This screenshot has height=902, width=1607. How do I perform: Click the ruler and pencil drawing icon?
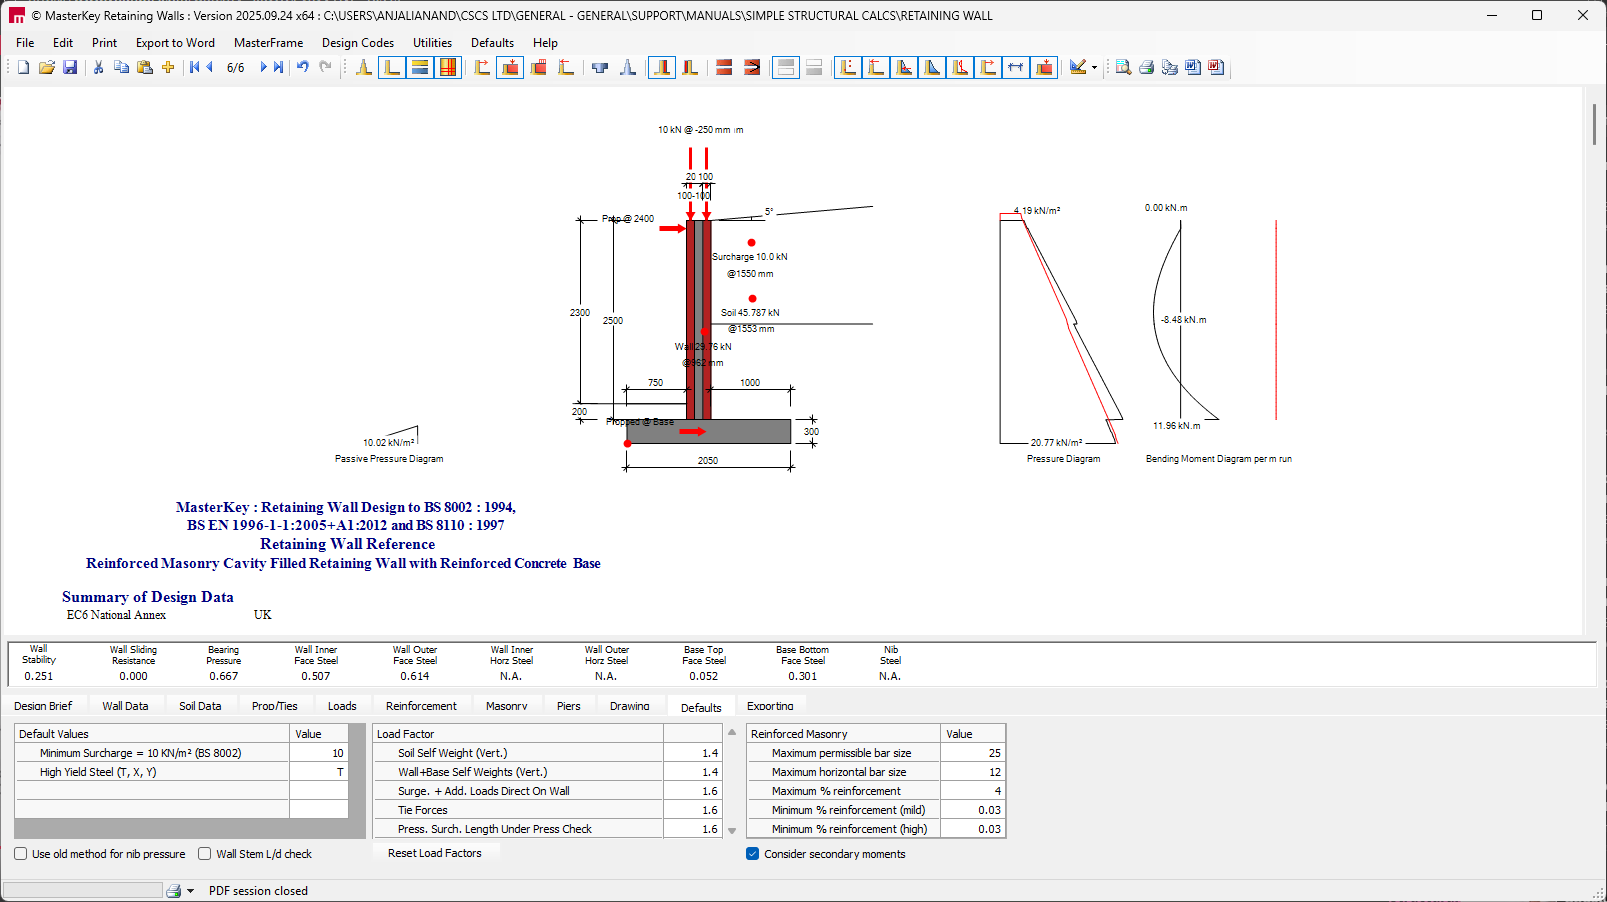[1077, 67]
